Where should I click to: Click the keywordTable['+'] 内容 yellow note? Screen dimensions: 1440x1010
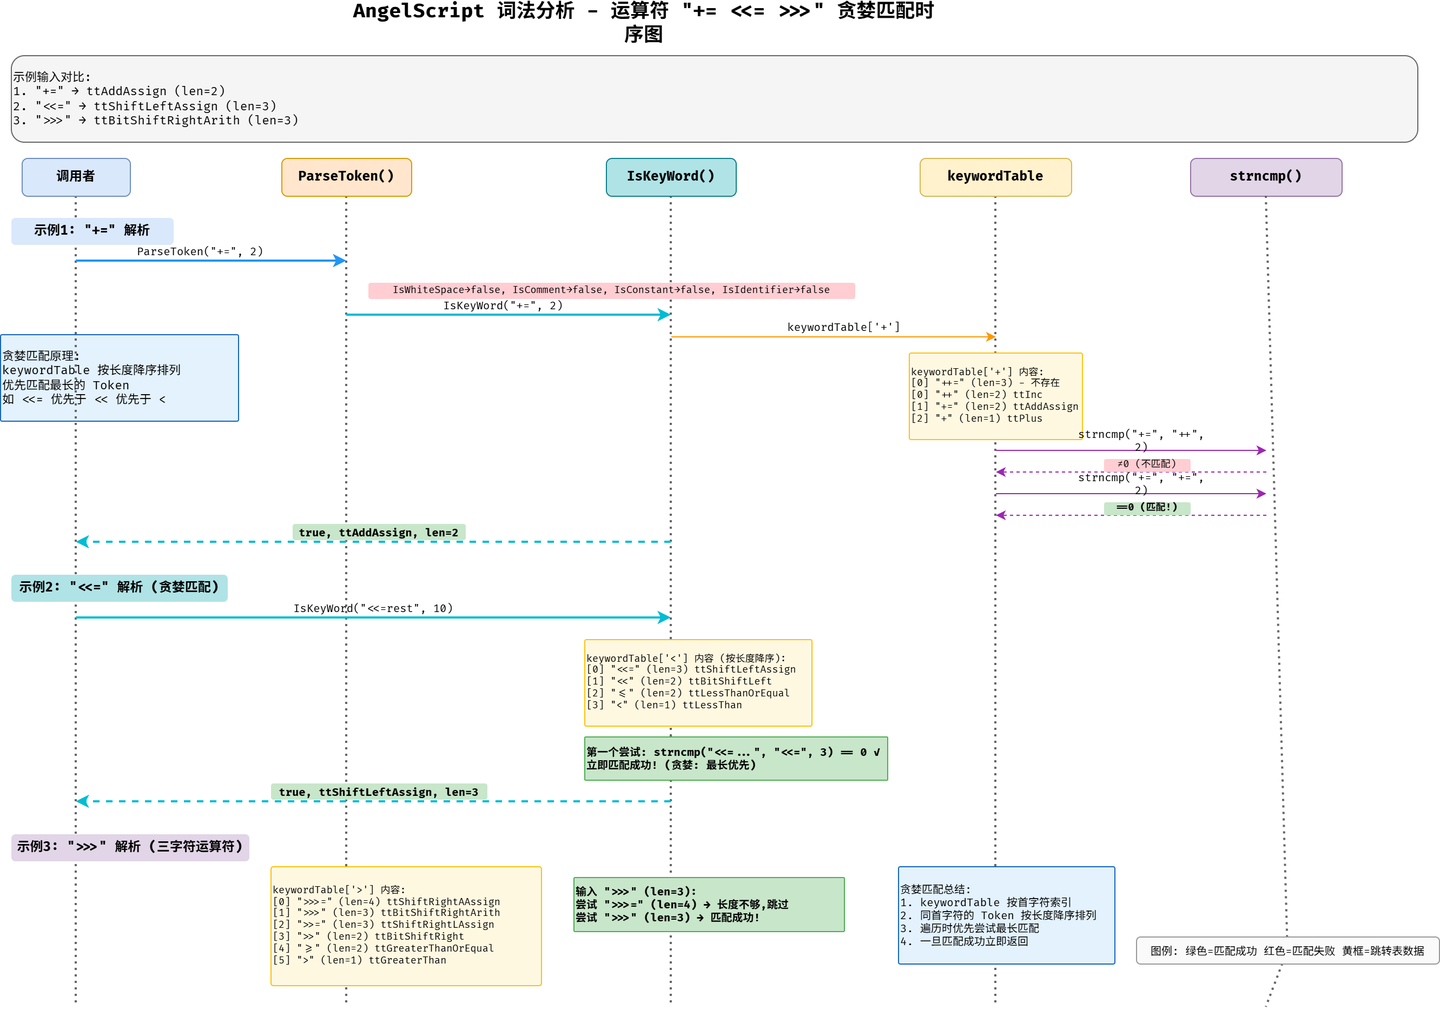[995, 396]
